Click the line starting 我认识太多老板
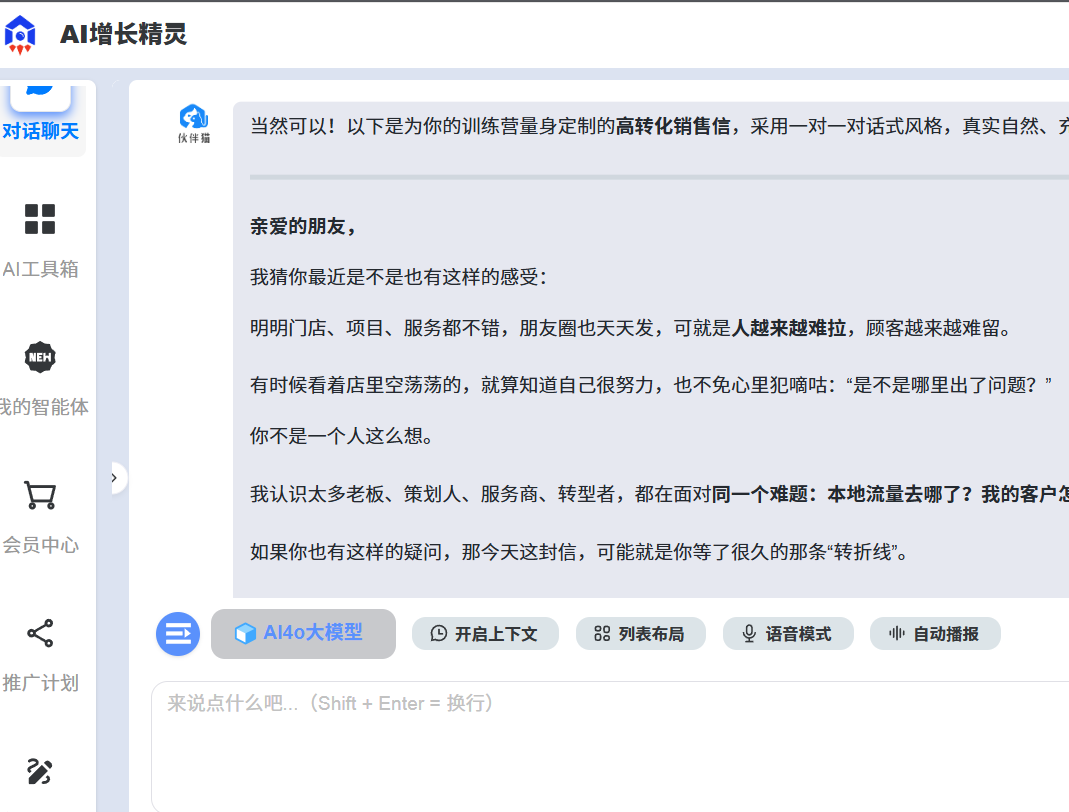Viewport: 1069px width, 812px height. pyautogui.click(x=659, y=494)
